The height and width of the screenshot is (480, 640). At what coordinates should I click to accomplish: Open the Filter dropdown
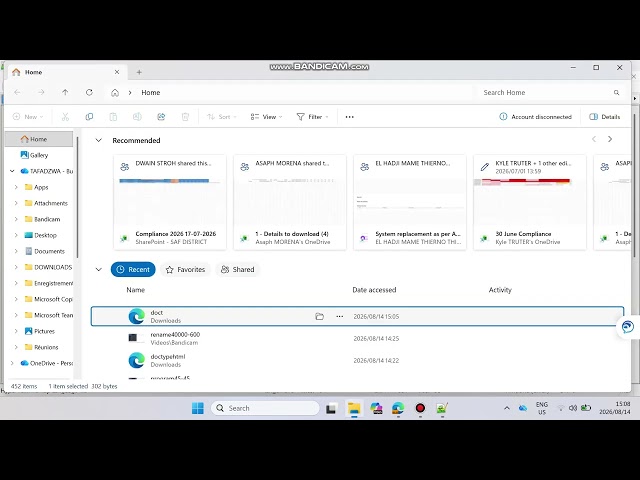pyautogui.click(x=312, y=117)
